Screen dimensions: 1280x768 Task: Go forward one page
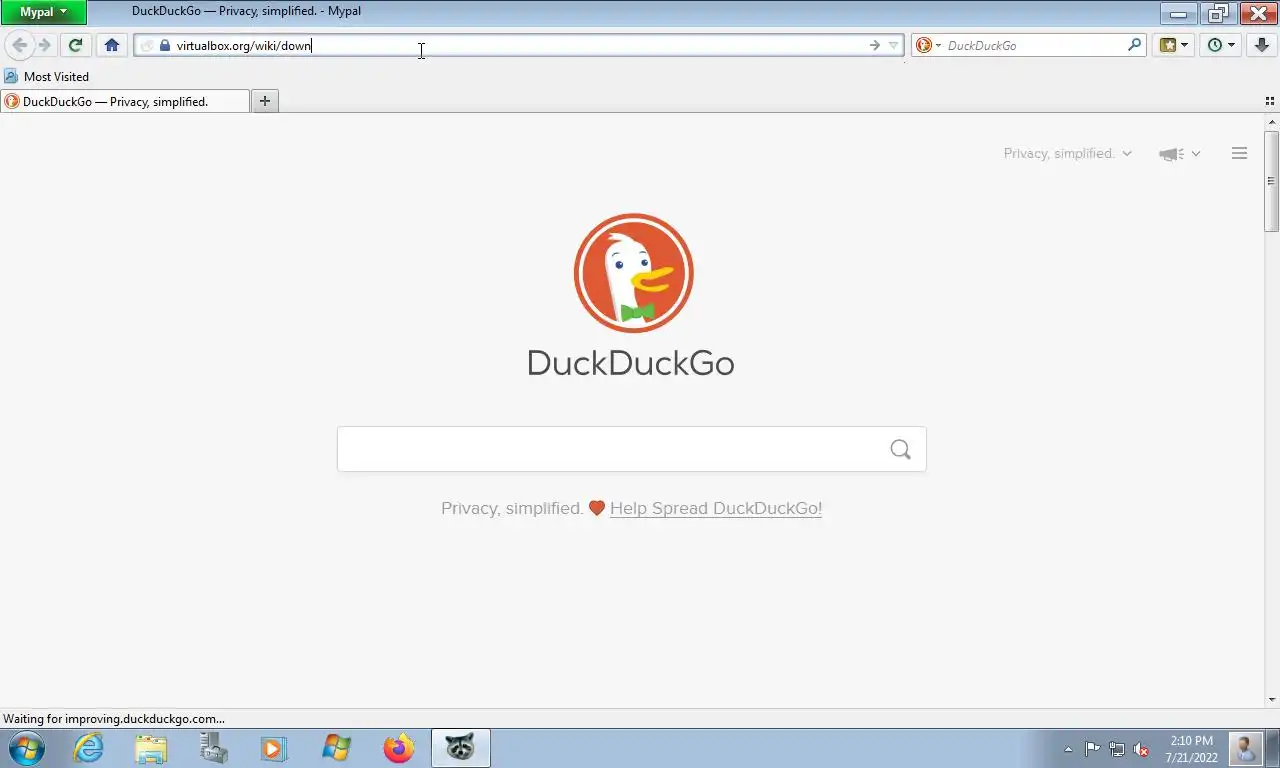[x=44, y=45]
